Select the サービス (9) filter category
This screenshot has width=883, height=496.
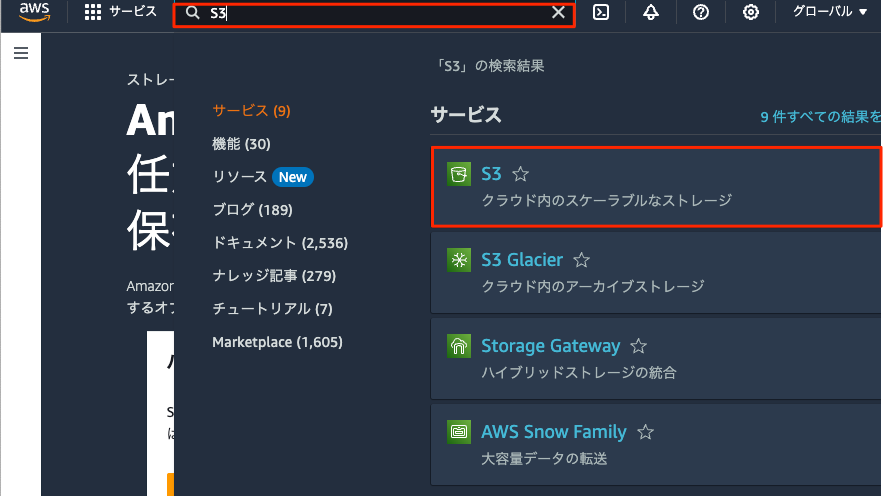[251, 111]
